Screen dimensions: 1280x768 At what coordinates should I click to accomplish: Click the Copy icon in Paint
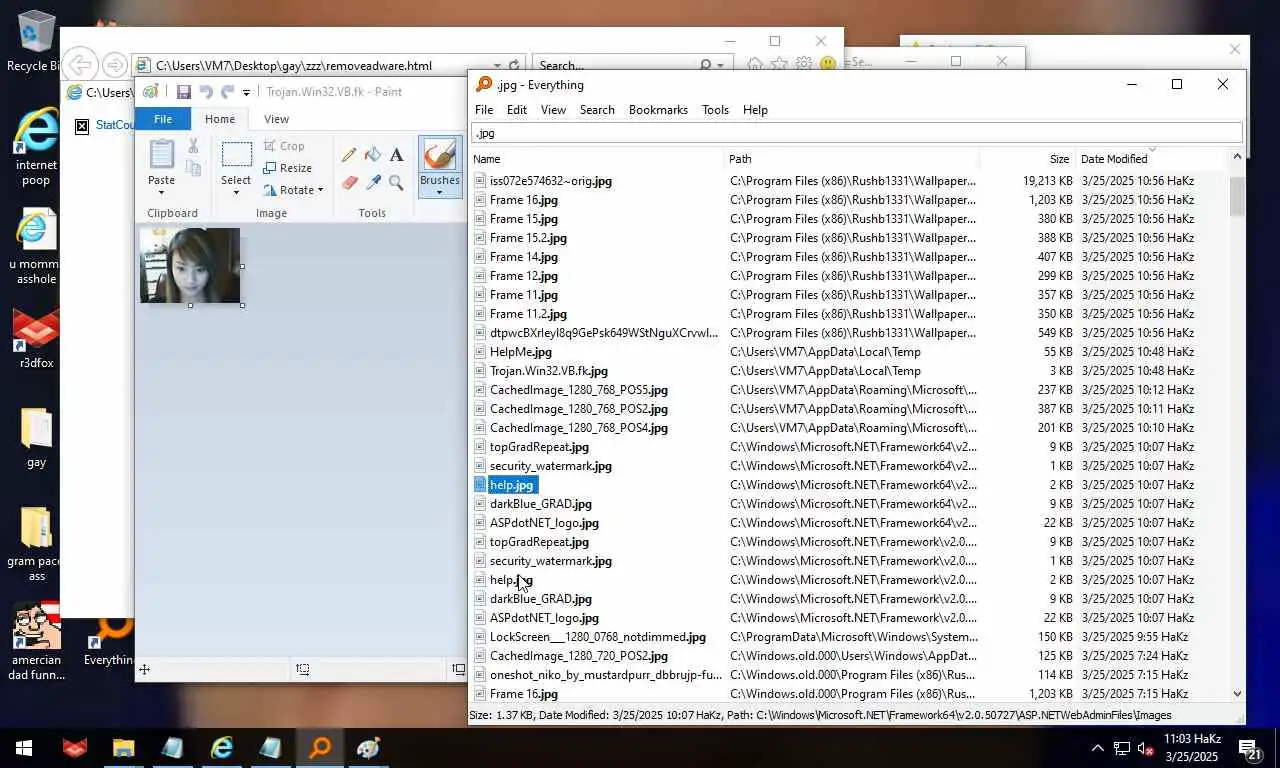coord(193,169)
